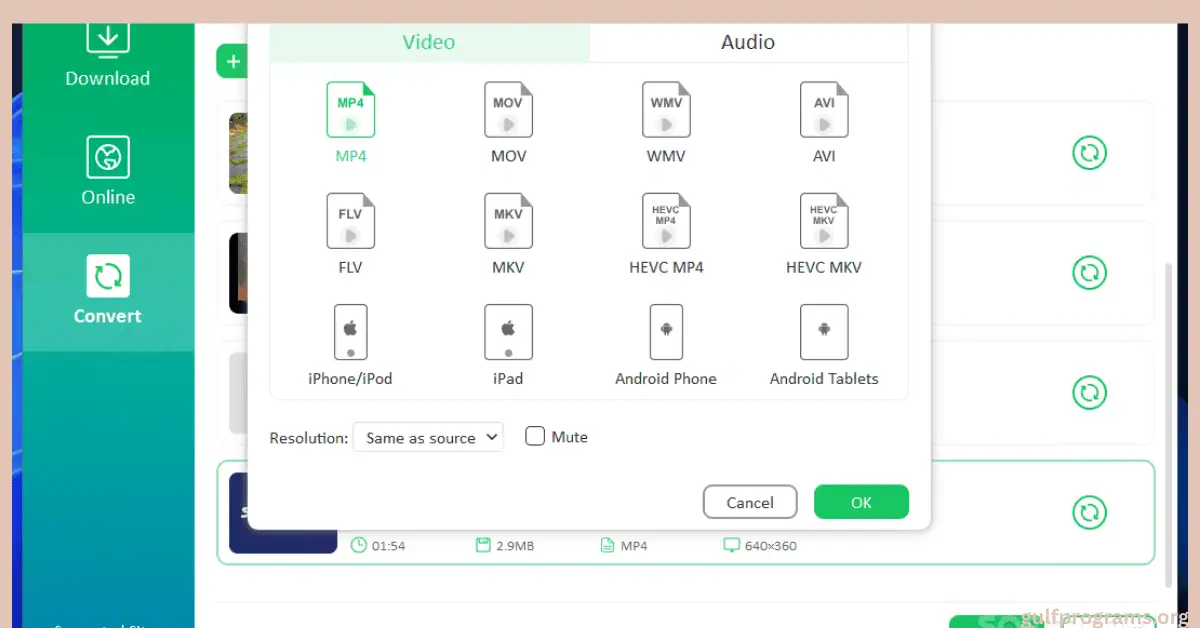Choose the FLV format icon
The image size is (1200, 628).
(350, 221)
